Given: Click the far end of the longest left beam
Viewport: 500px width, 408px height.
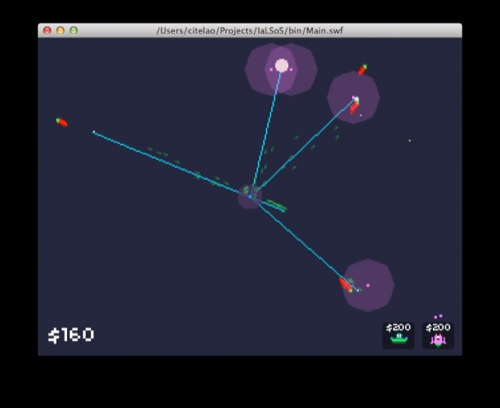Looking at the screenshot, I should pyautogui.click(x=94, y=132).
